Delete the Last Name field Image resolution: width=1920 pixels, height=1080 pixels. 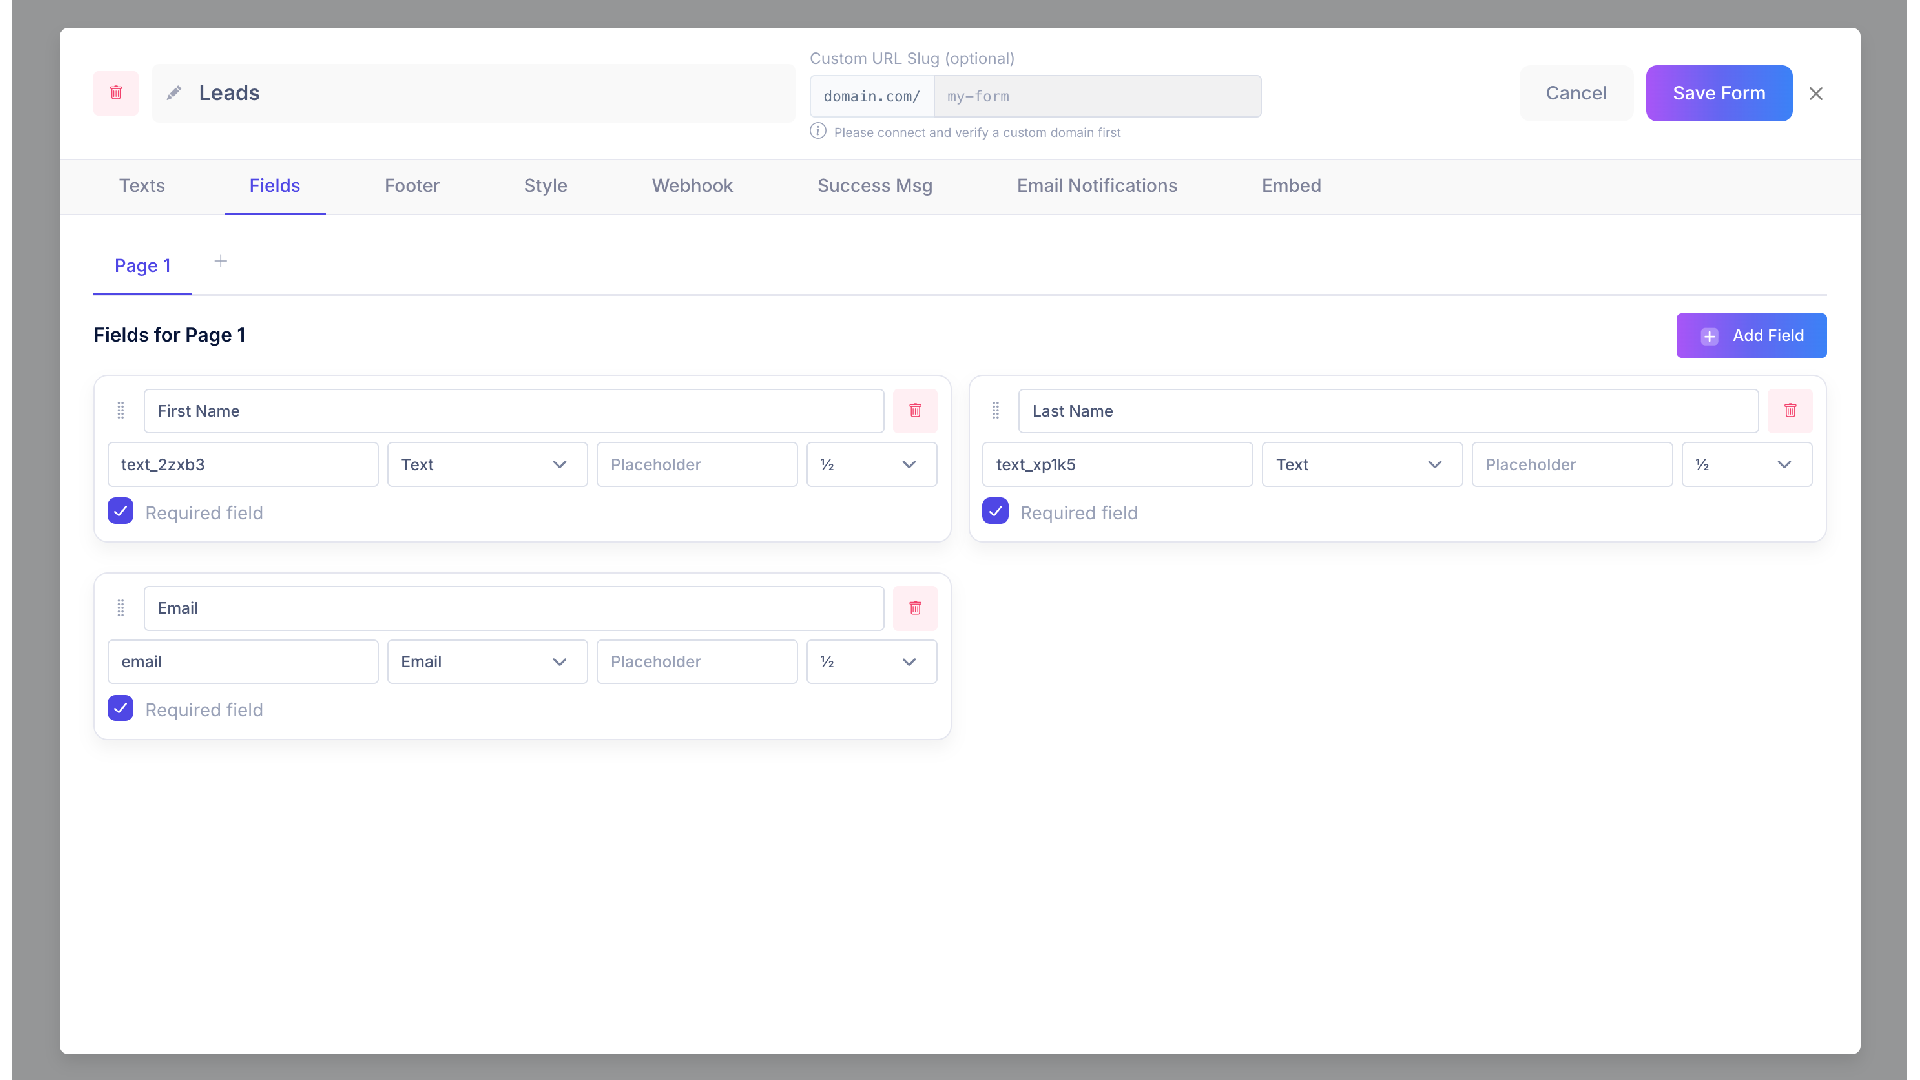point(1790,411)
